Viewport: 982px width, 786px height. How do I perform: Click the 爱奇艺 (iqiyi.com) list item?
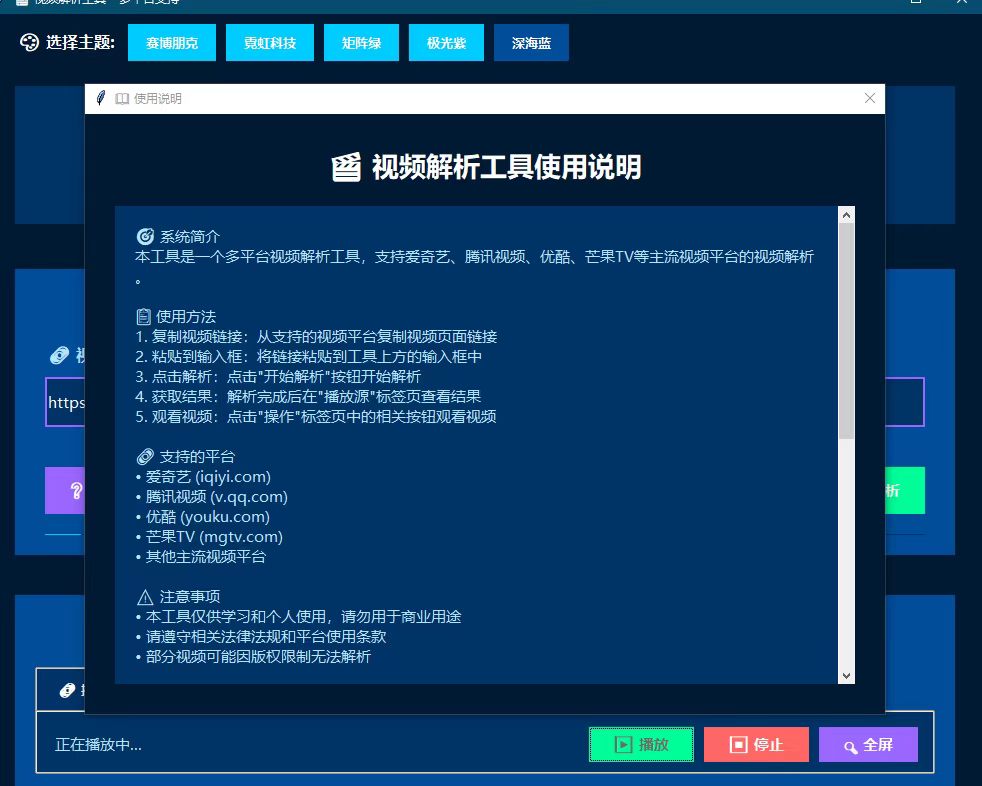204,477
